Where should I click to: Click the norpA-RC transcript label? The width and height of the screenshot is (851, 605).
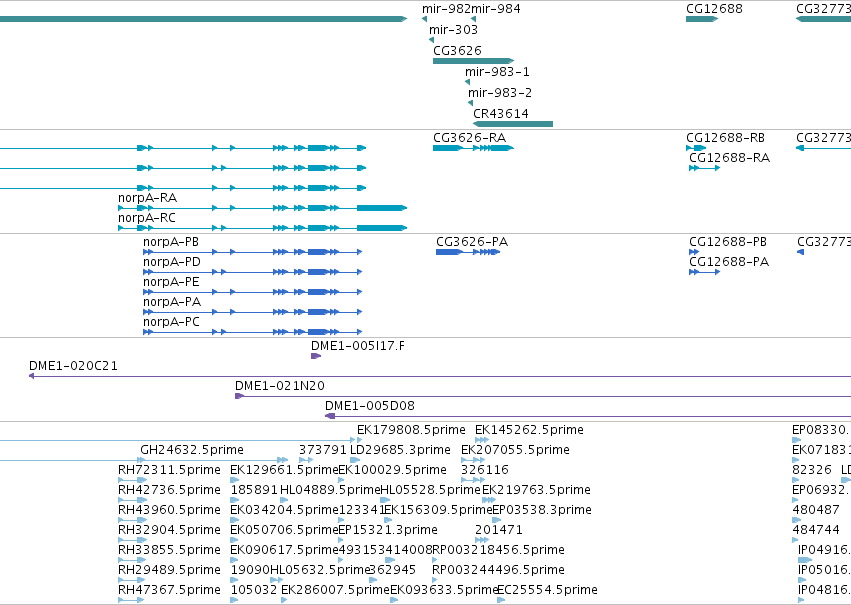(147, 218)
